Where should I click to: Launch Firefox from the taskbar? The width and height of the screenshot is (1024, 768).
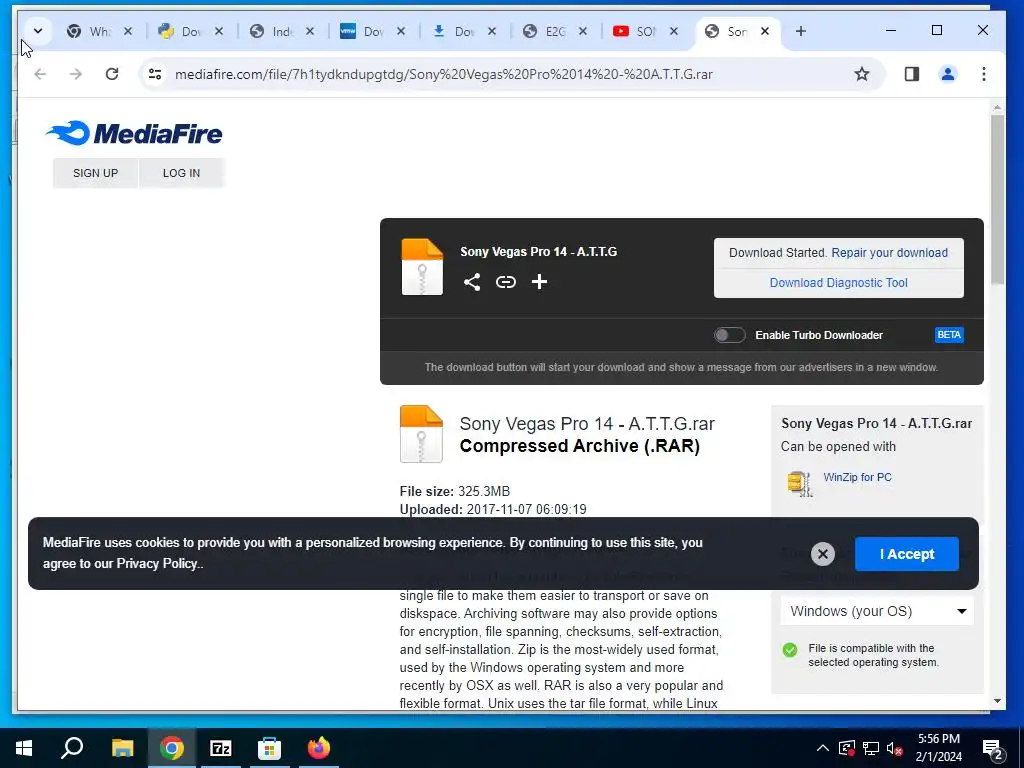[x=319, y=748]
